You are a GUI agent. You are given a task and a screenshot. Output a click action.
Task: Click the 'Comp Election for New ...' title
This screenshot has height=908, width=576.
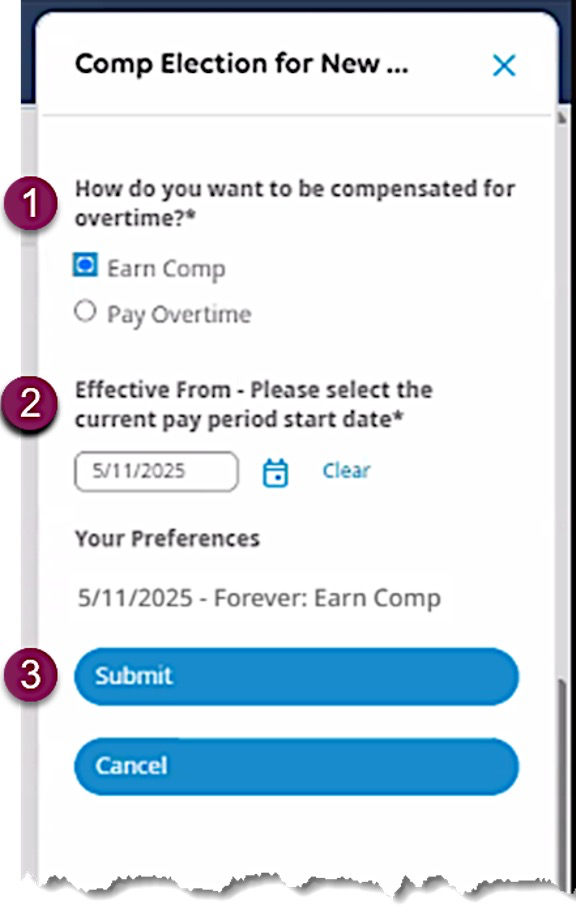(241, 64)
